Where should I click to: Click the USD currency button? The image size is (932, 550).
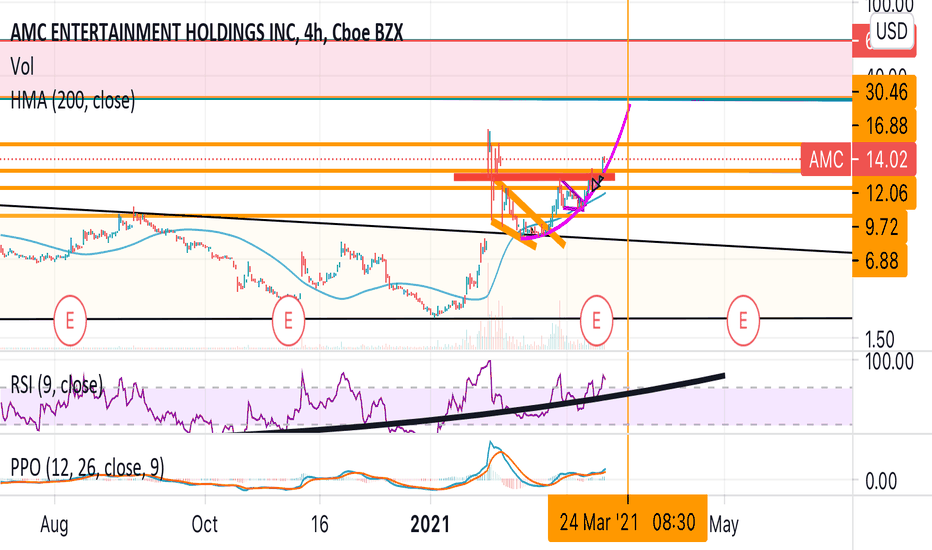[892, 31]
